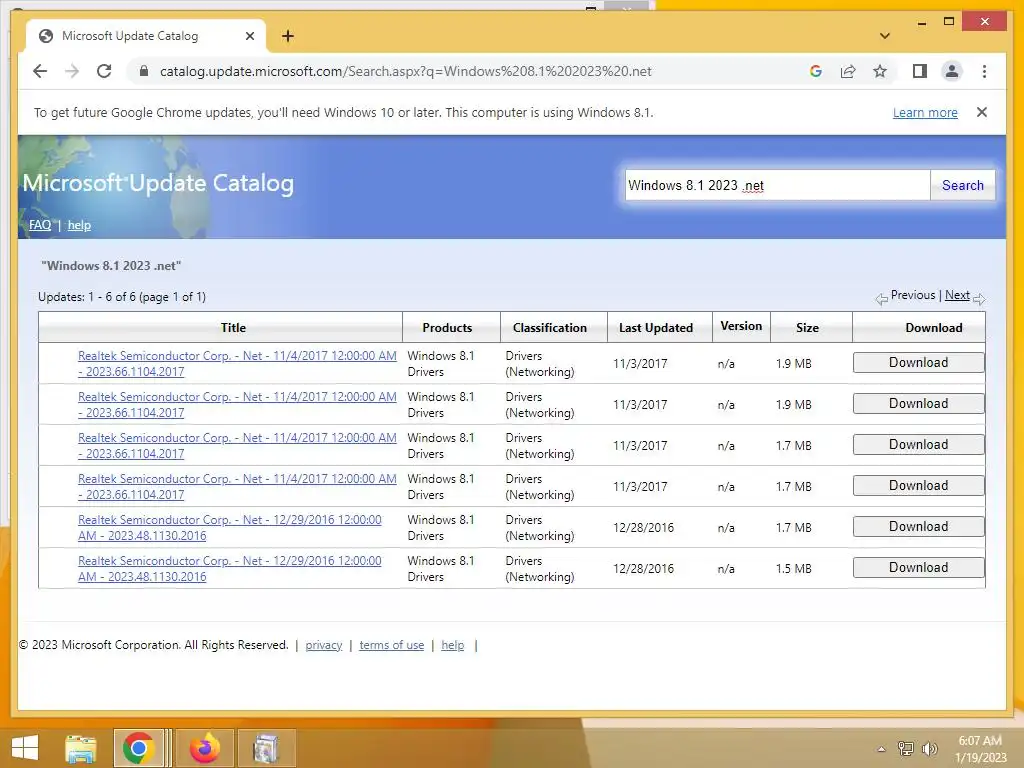
Task: Open the FAQ link
Action: point(40,225)
